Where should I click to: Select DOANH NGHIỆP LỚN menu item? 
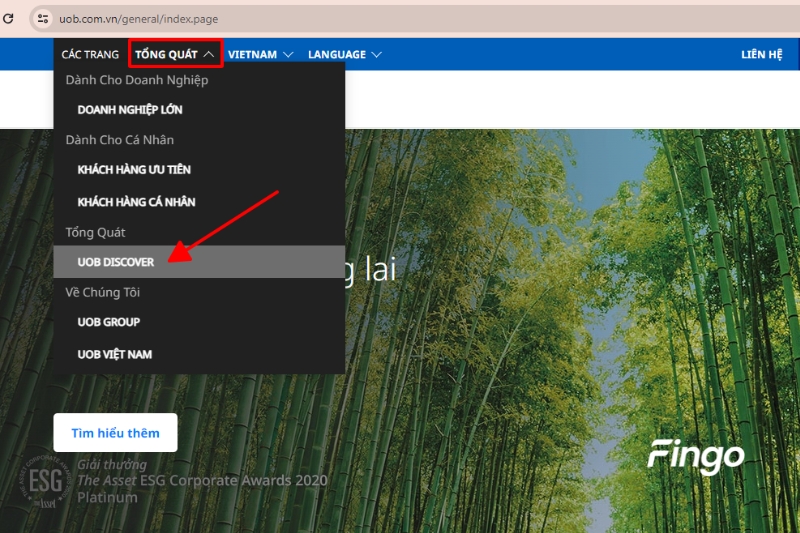pos(199,110)
